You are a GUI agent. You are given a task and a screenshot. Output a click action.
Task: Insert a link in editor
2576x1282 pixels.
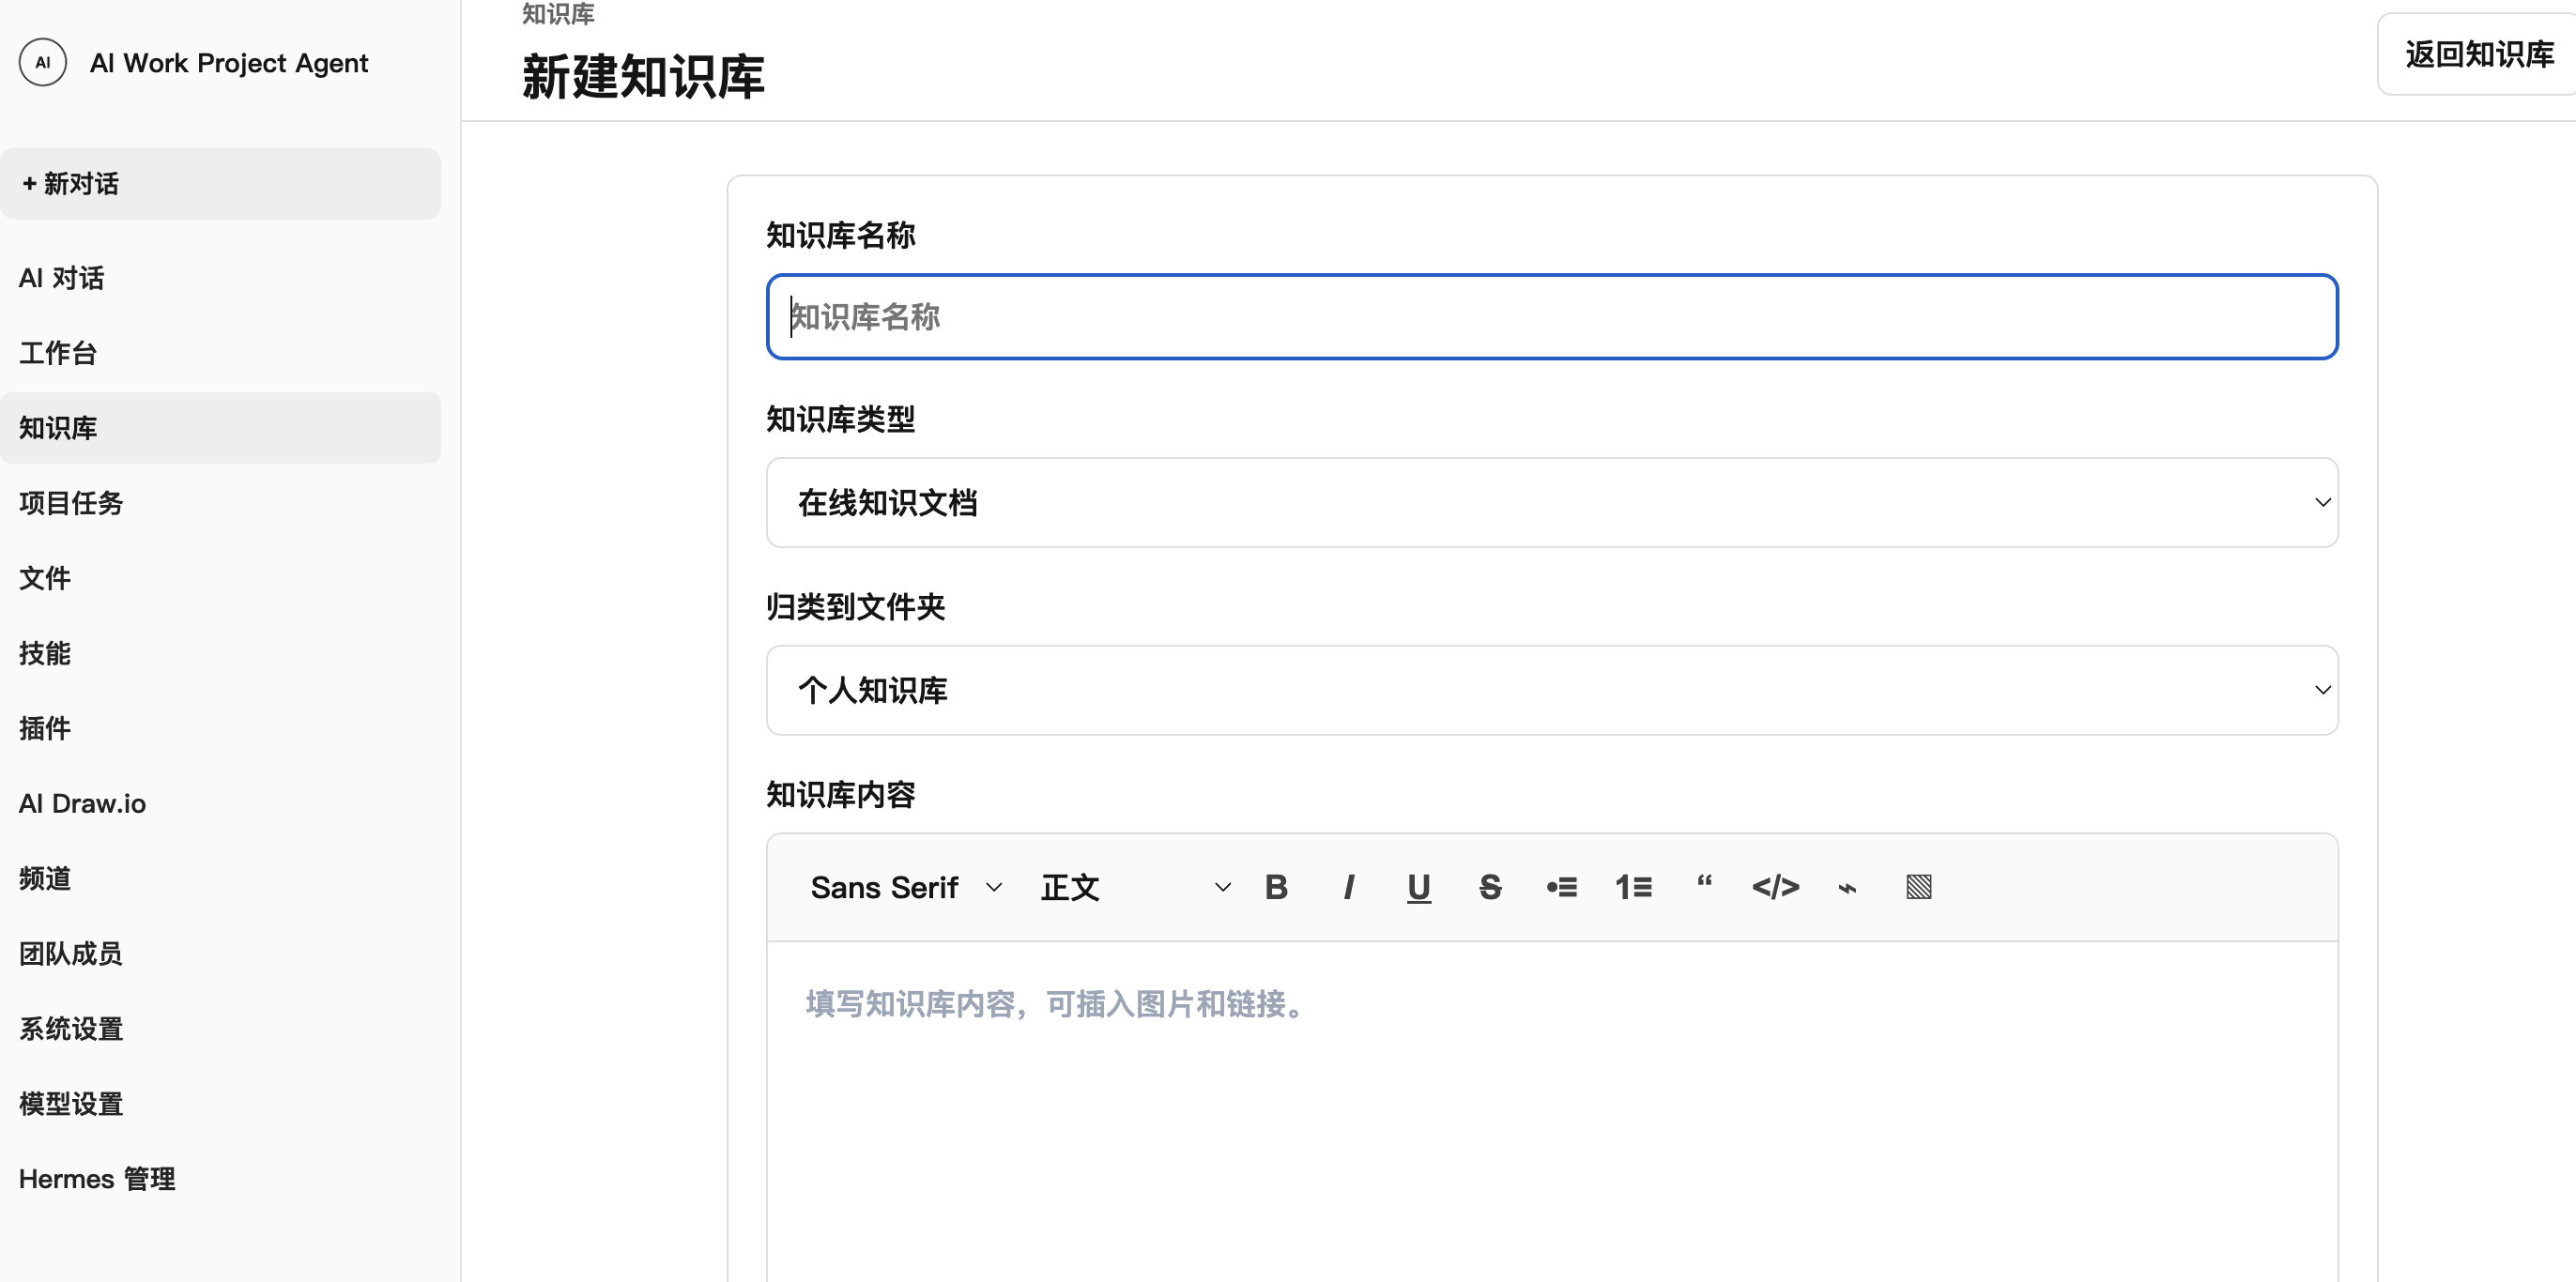point(1847,887)
